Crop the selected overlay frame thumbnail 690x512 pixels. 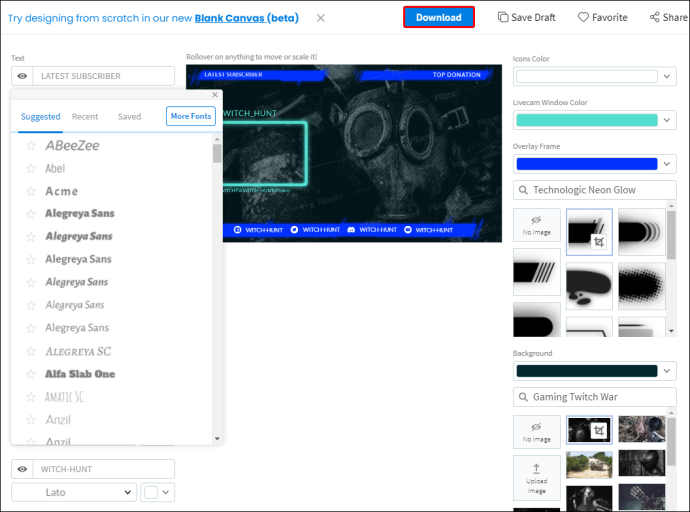(x=599, y=241)
